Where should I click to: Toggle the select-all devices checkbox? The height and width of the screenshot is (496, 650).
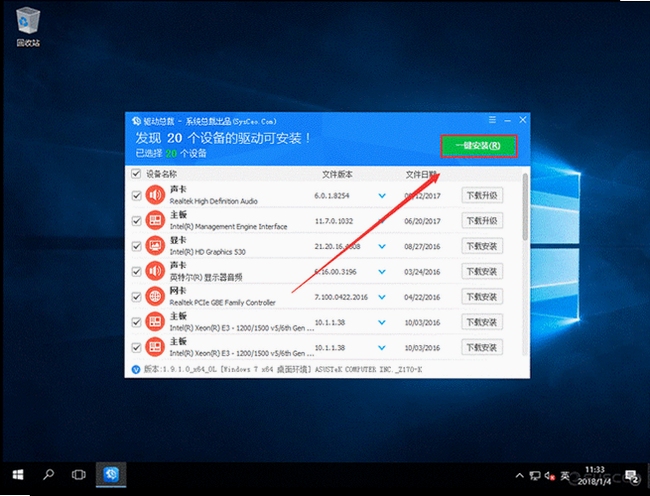click(136, 174)
